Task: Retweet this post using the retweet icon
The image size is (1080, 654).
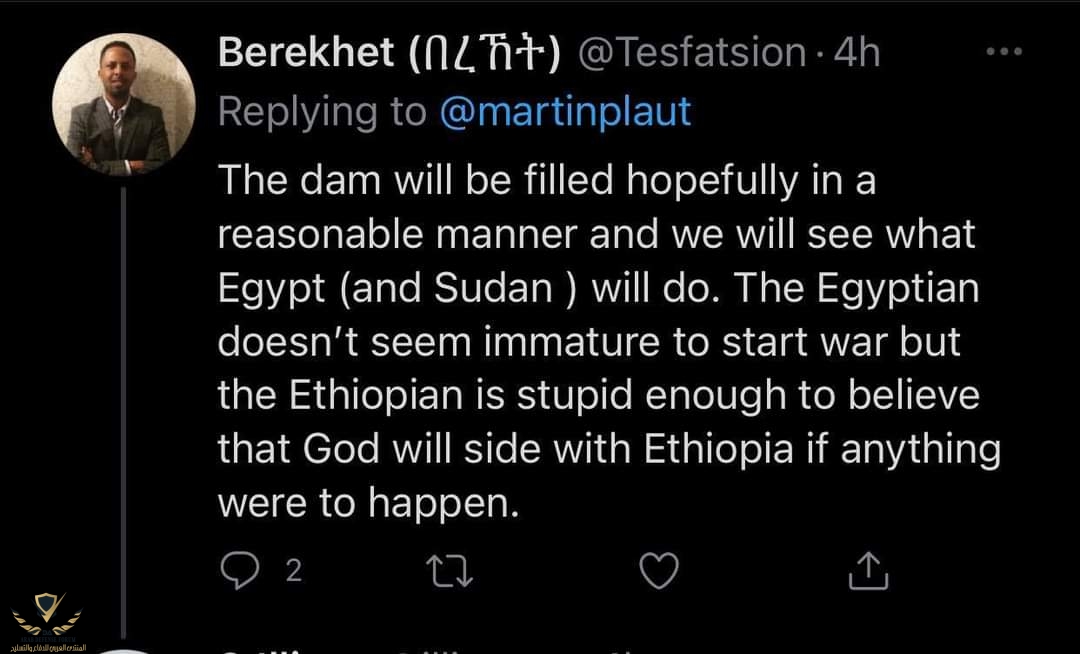Action: click(x=449, y=571)
